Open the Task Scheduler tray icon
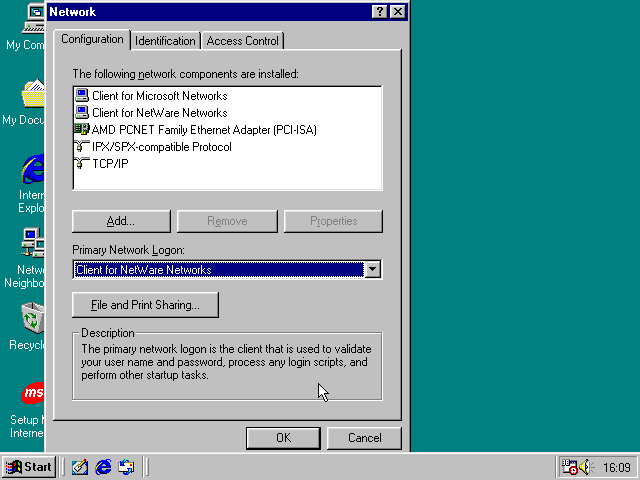The width and height of the screenshot is (640, 480). (569, 467)
